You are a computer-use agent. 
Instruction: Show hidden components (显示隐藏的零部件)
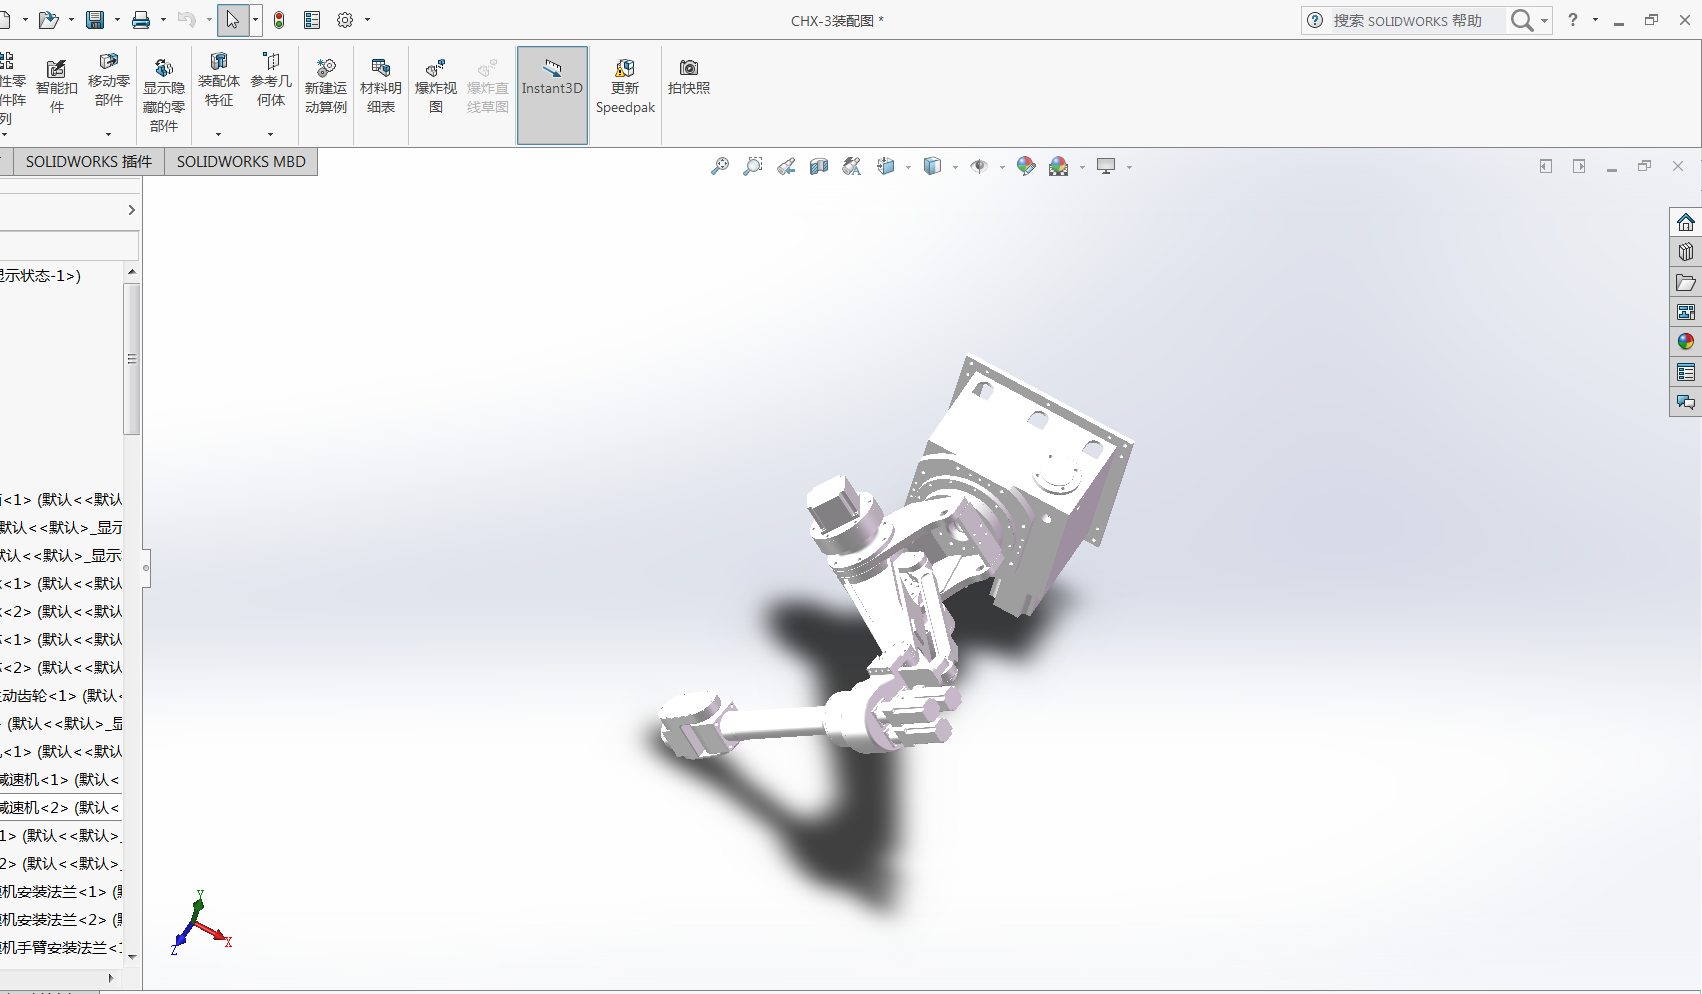tap(164, 94)
